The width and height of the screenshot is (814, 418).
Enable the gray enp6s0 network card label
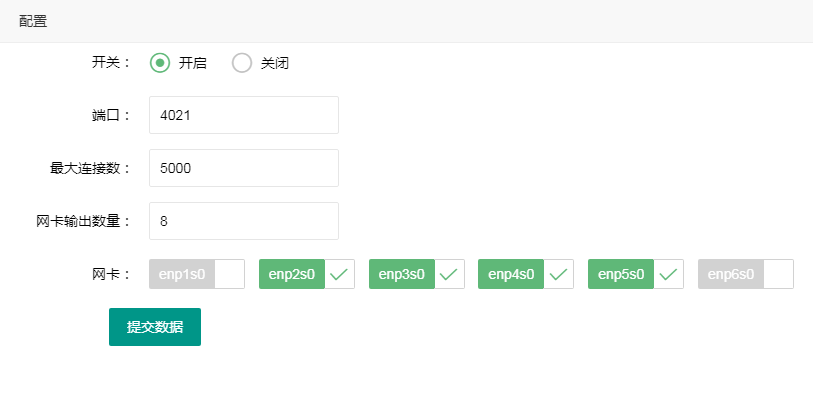[730, 274]
